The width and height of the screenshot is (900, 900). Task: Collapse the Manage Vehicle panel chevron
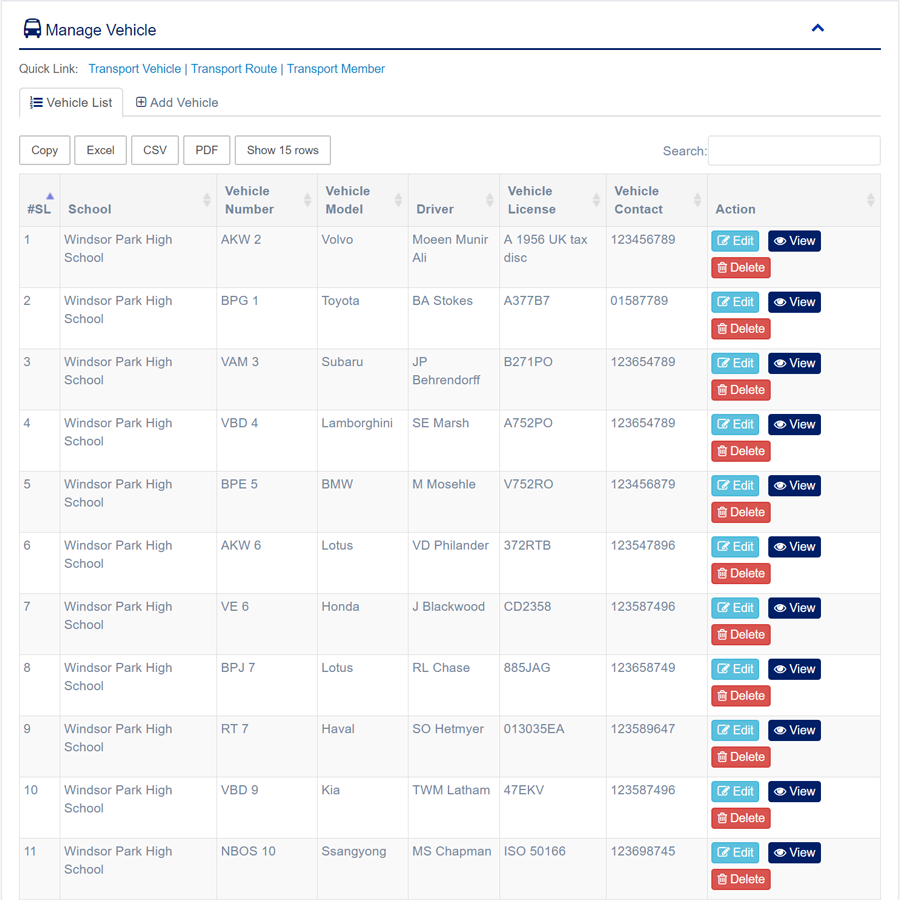coord(817,28)
